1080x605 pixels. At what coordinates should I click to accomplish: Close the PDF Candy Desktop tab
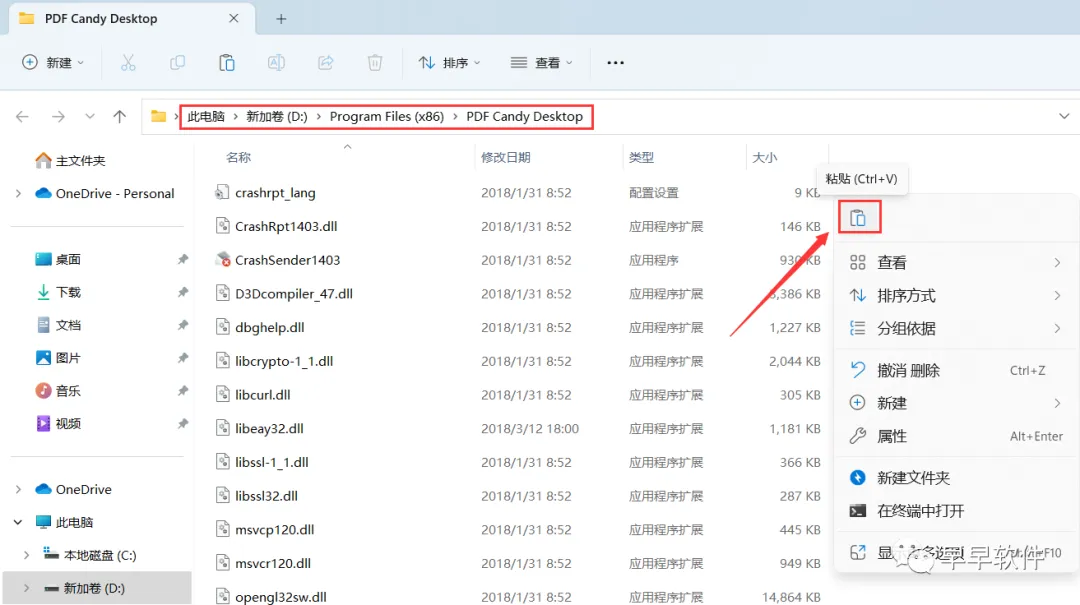click(x=233, y=19)
